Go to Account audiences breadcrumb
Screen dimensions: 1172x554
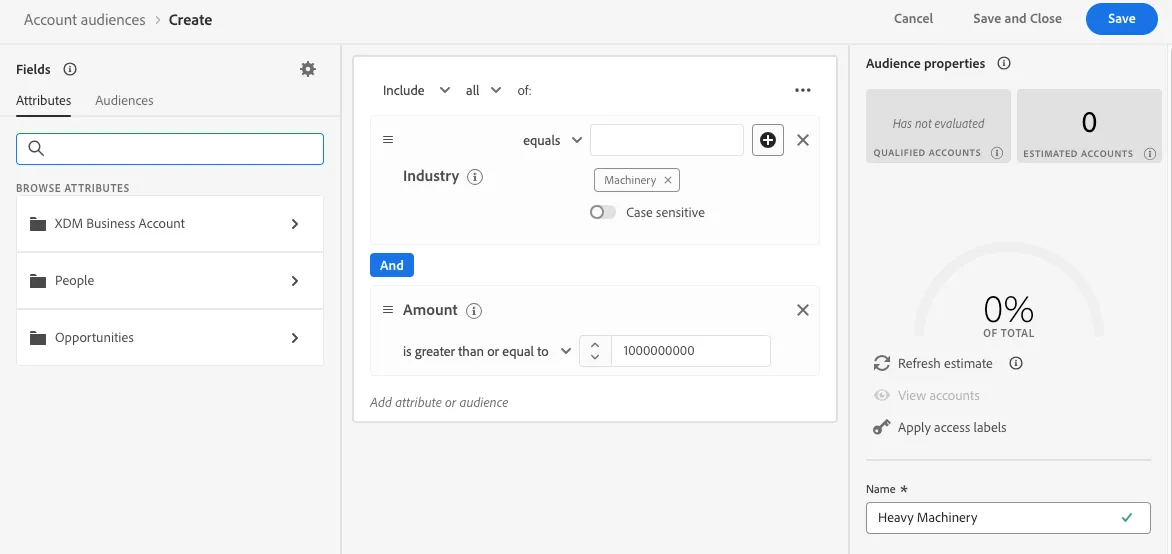(x=84, y=19)
